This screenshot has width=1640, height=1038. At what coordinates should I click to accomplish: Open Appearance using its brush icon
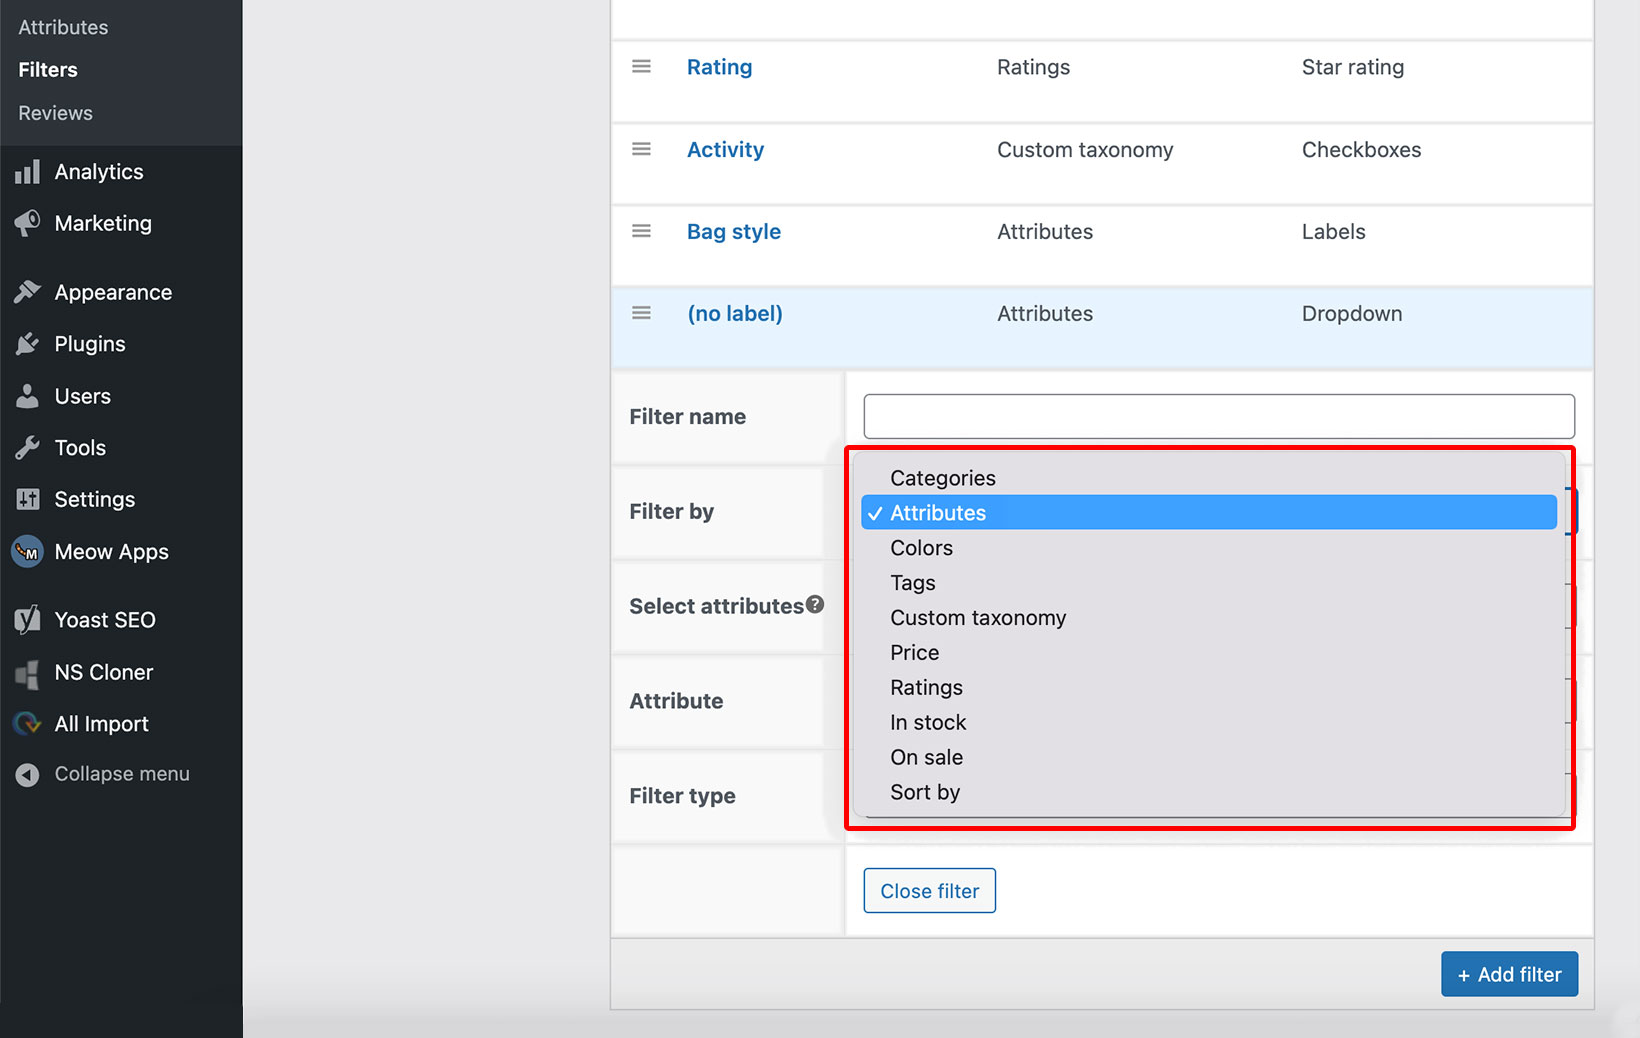(27, 291)
